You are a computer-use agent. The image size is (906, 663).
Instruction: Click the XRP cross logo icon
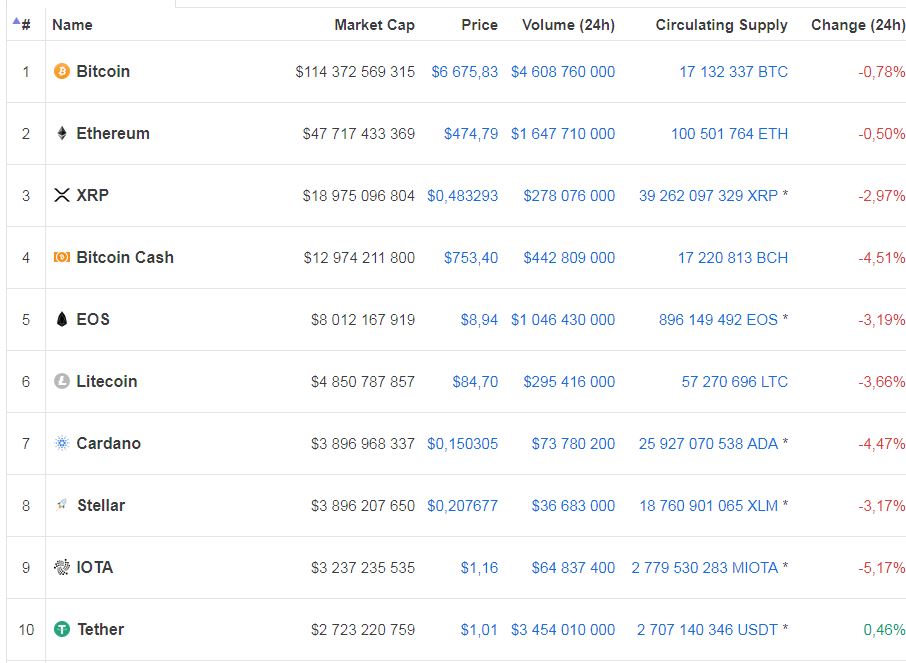(62, 195)
